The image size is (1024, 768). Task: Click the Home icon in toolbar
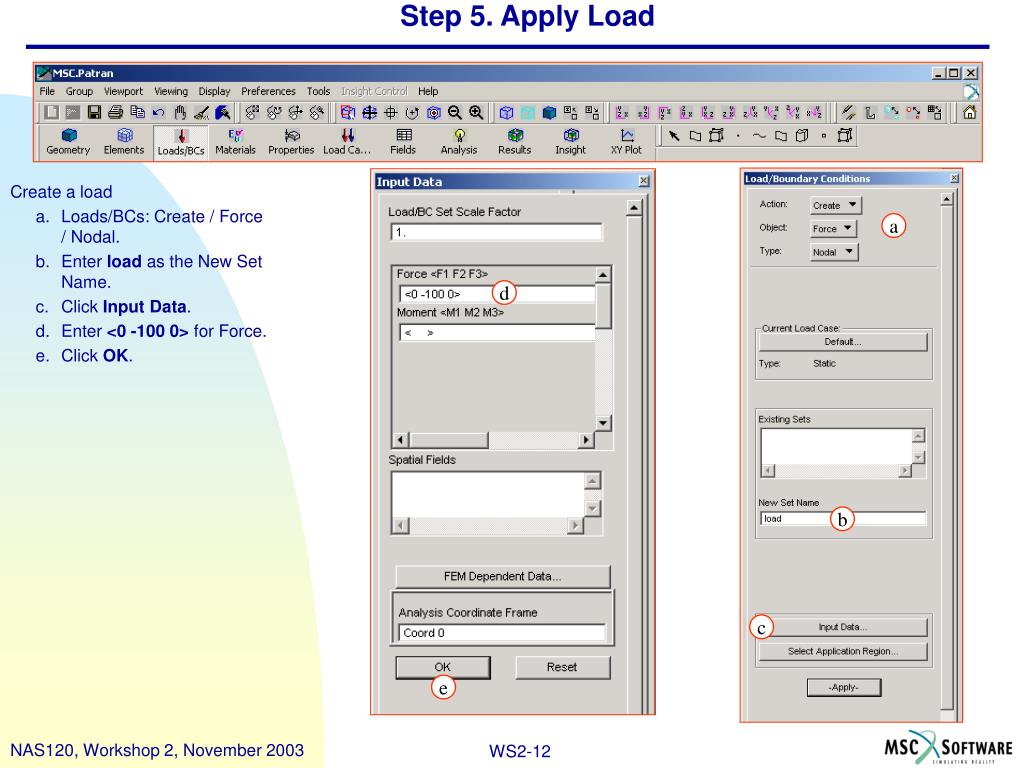pyautogui.click(x=970, y=112)
